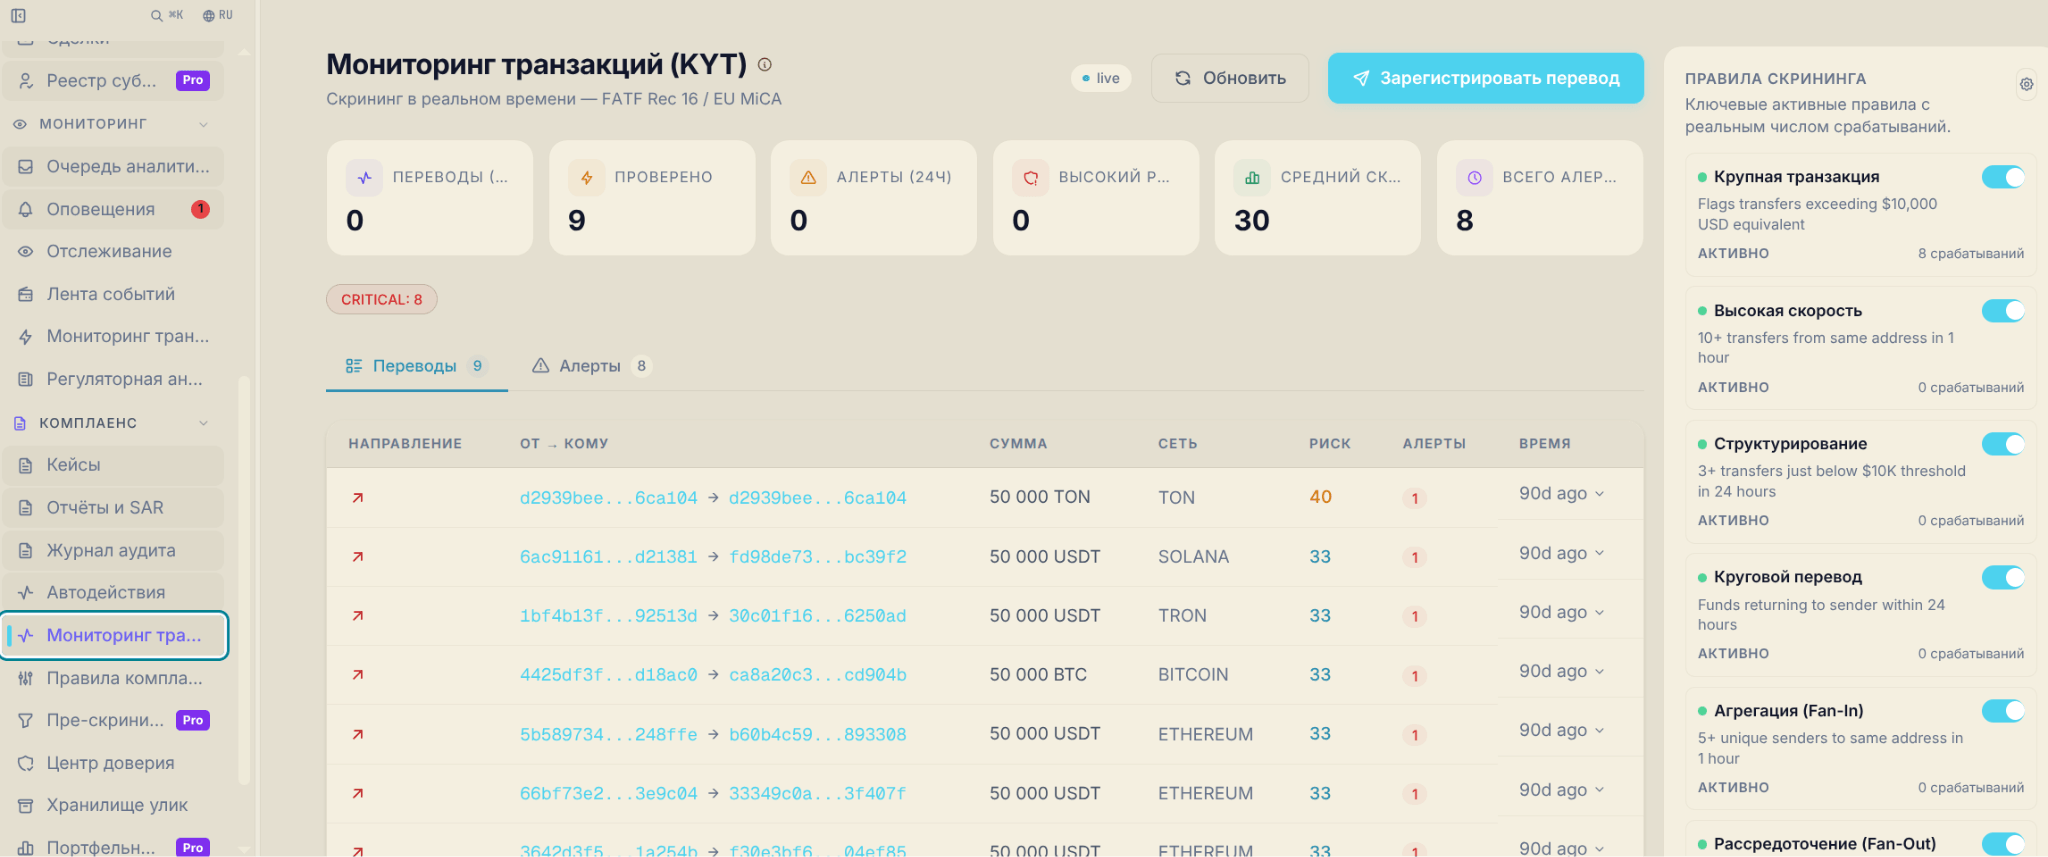The image size is (2048, 857).
Task: Open recipient address ca8a20c3...cd904b link
Action: [818, 675]
